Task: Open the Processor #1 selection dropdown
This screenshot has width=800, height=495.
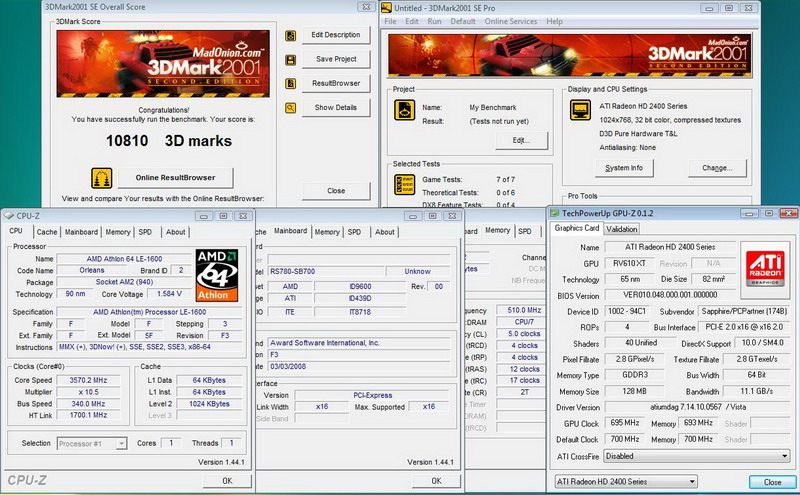Action: (92, 443)
